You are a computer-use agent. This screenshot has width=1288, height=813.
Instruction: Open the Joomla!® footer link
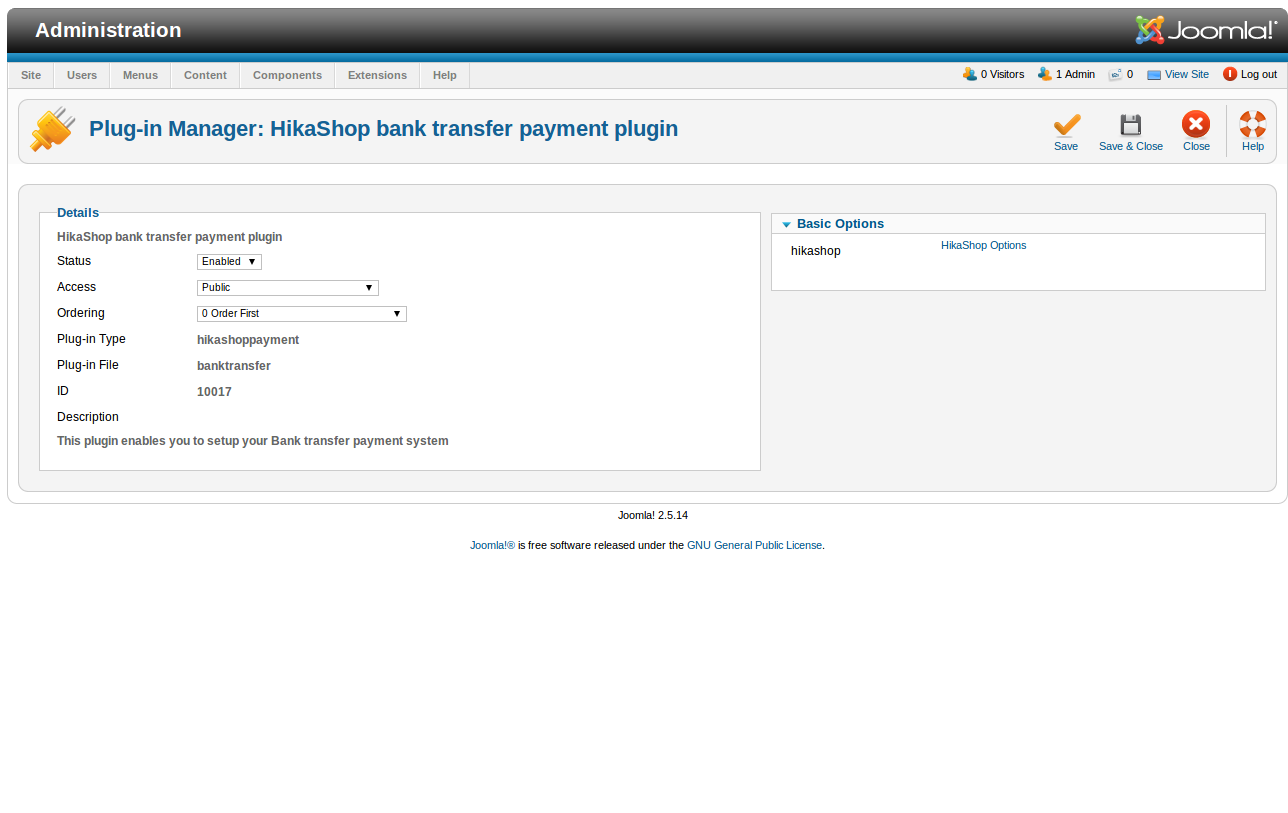pos(492,545)
